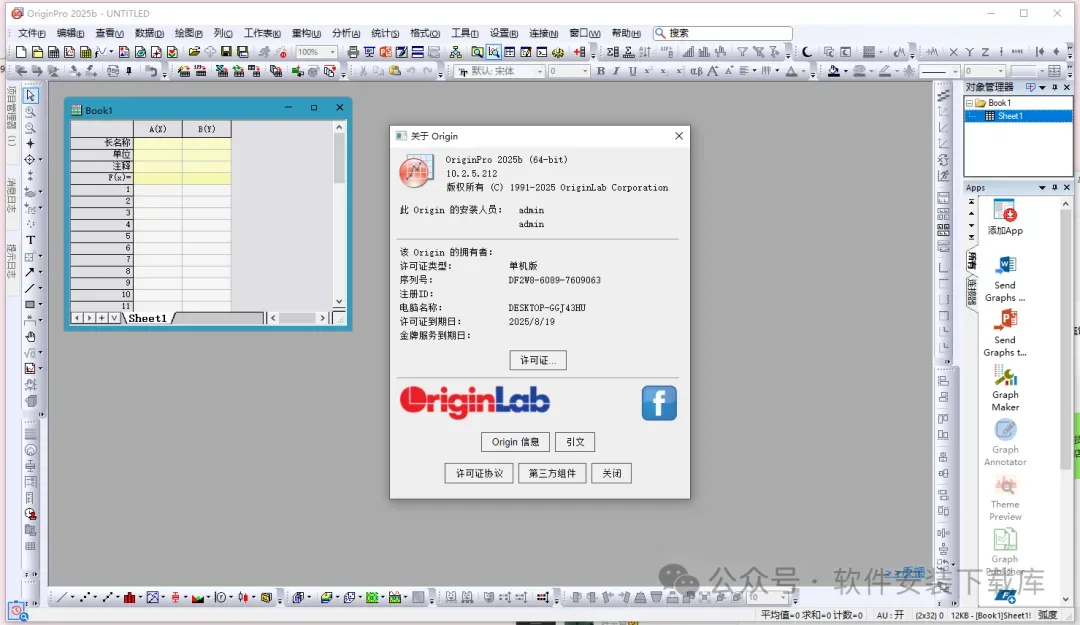
Task: Toggle Italic text formatting
Action: [616, 71]
